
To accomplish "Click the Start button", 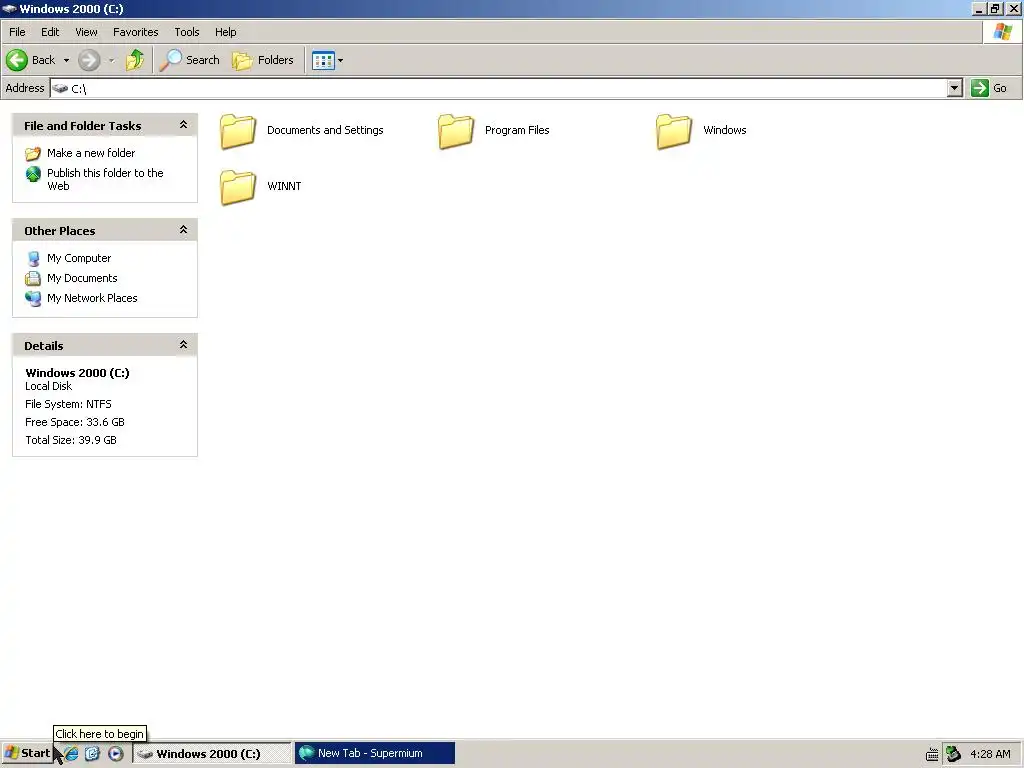I will coord(27,754).
